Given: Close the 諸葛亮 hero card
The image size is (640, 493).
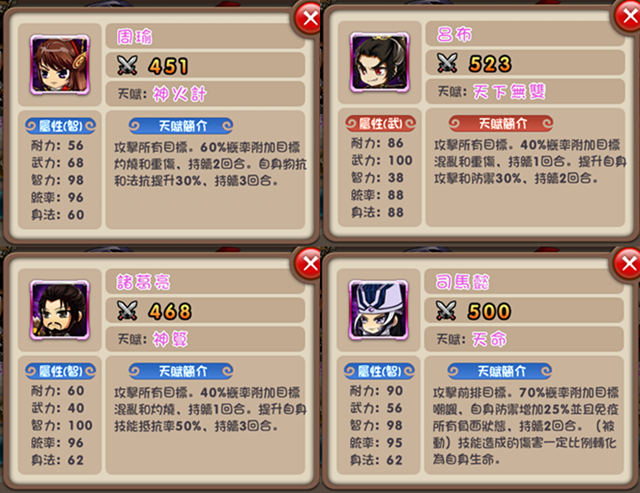Looking at the screenshot, I should click(x=309, y=264).
